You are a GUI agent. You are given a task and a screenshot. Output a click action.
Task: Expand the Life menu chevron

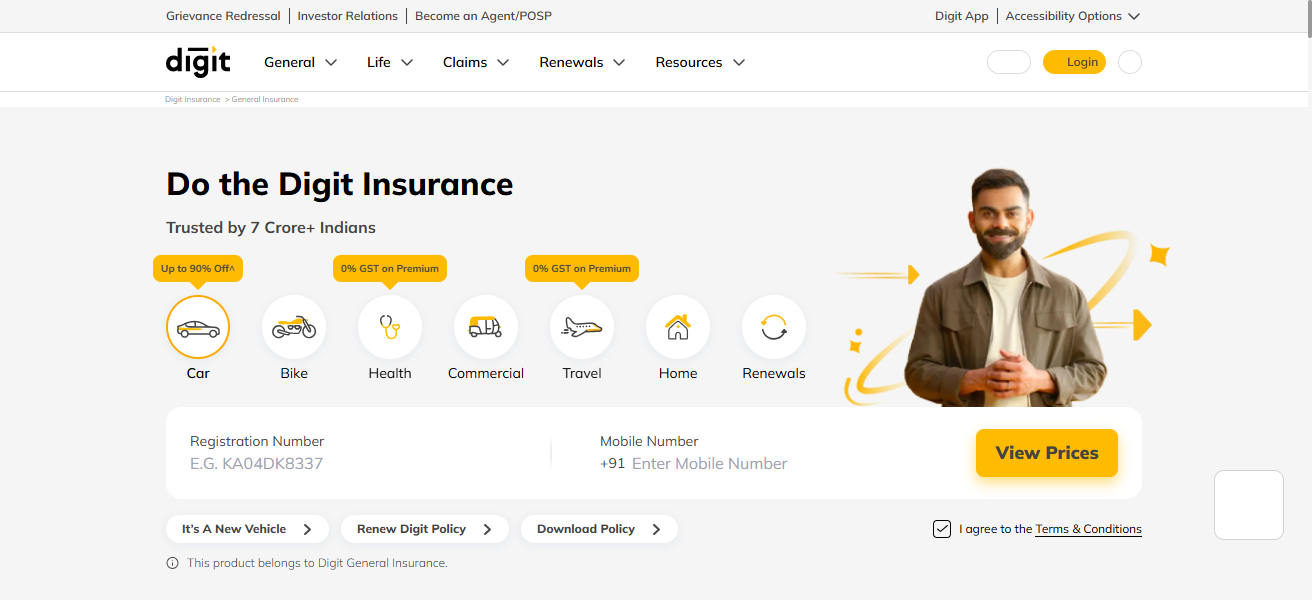(407, 62)
